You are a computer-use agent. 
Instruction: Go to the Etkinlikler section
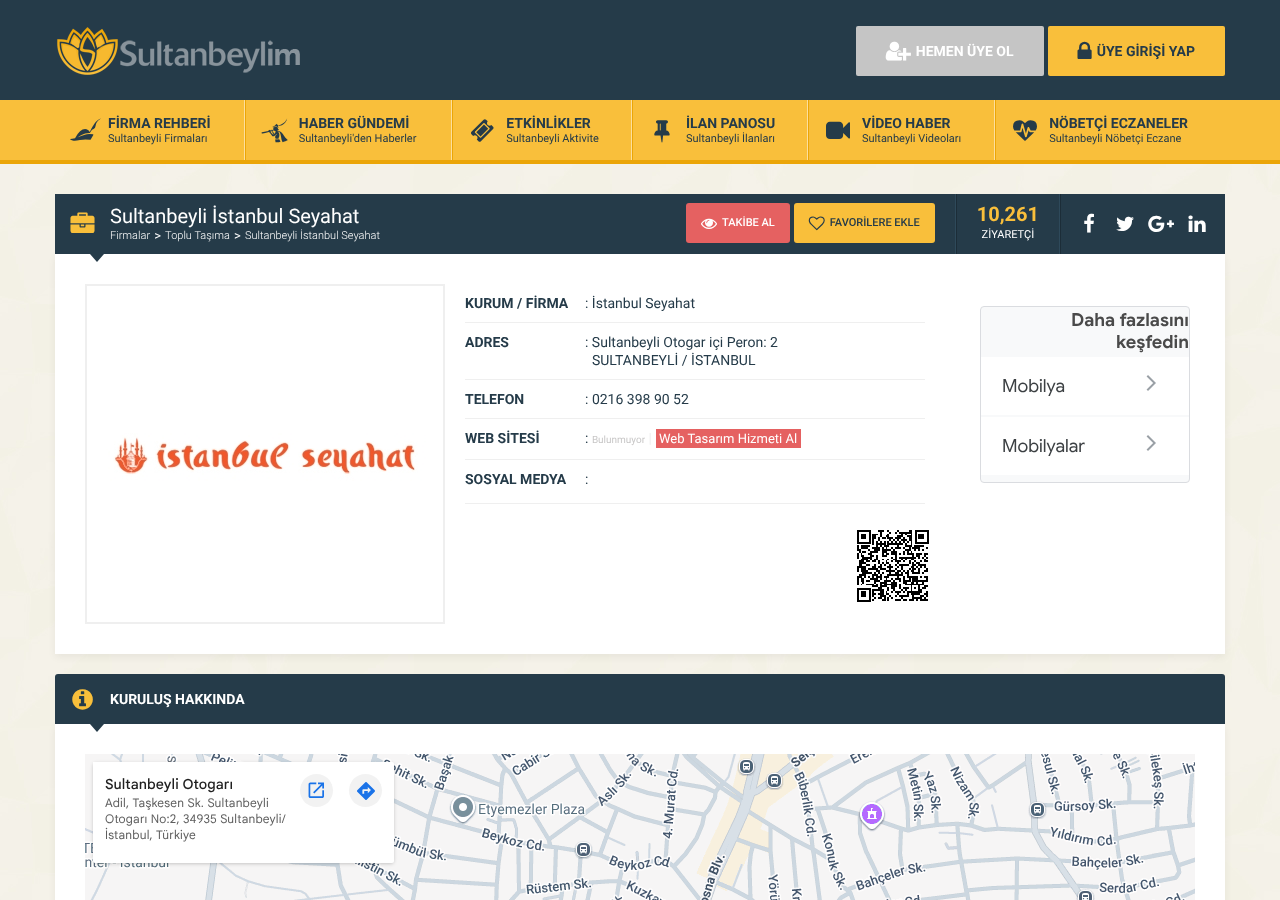(542, 130)
